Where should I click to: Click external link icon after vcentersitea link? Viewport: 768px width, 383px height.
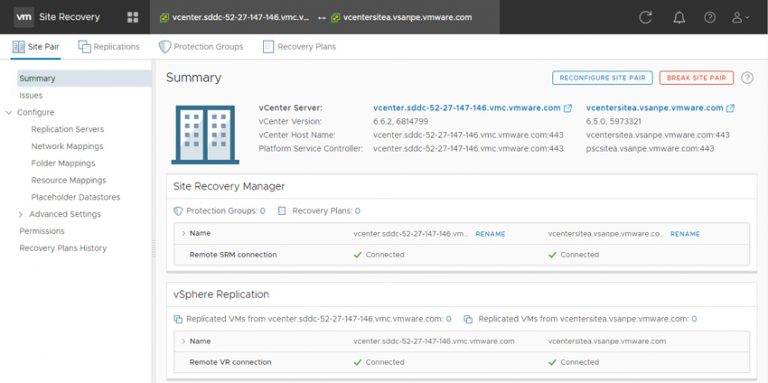pyautogui.click(x=730, y=108)
